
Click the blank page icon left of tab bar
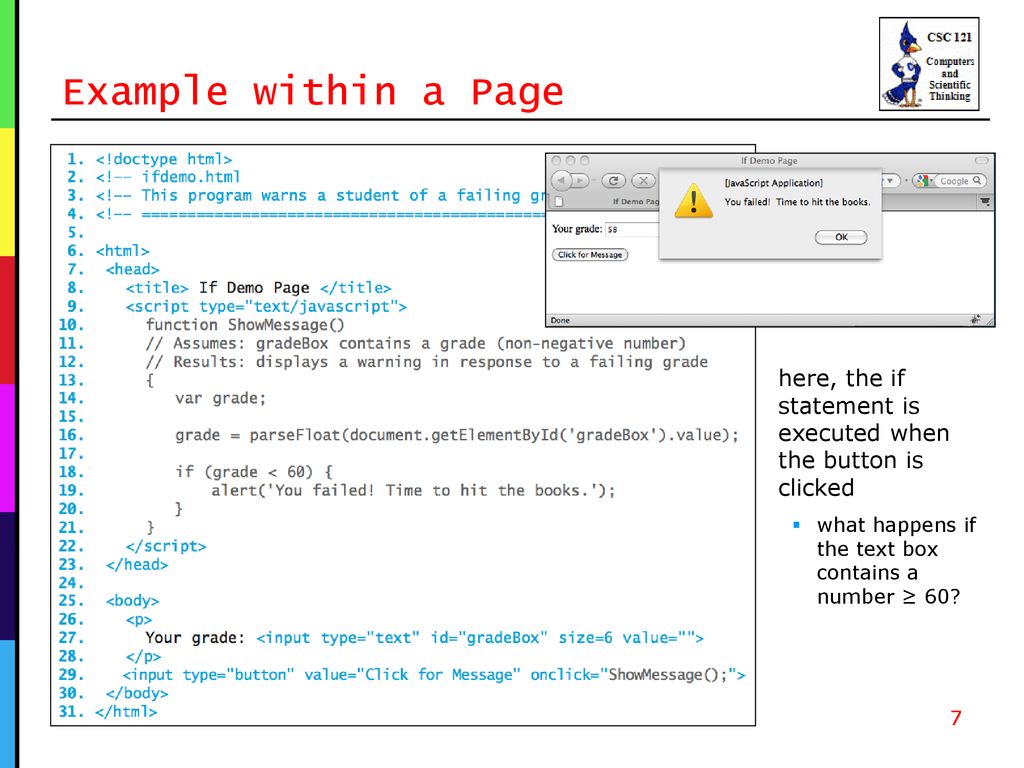559,202
